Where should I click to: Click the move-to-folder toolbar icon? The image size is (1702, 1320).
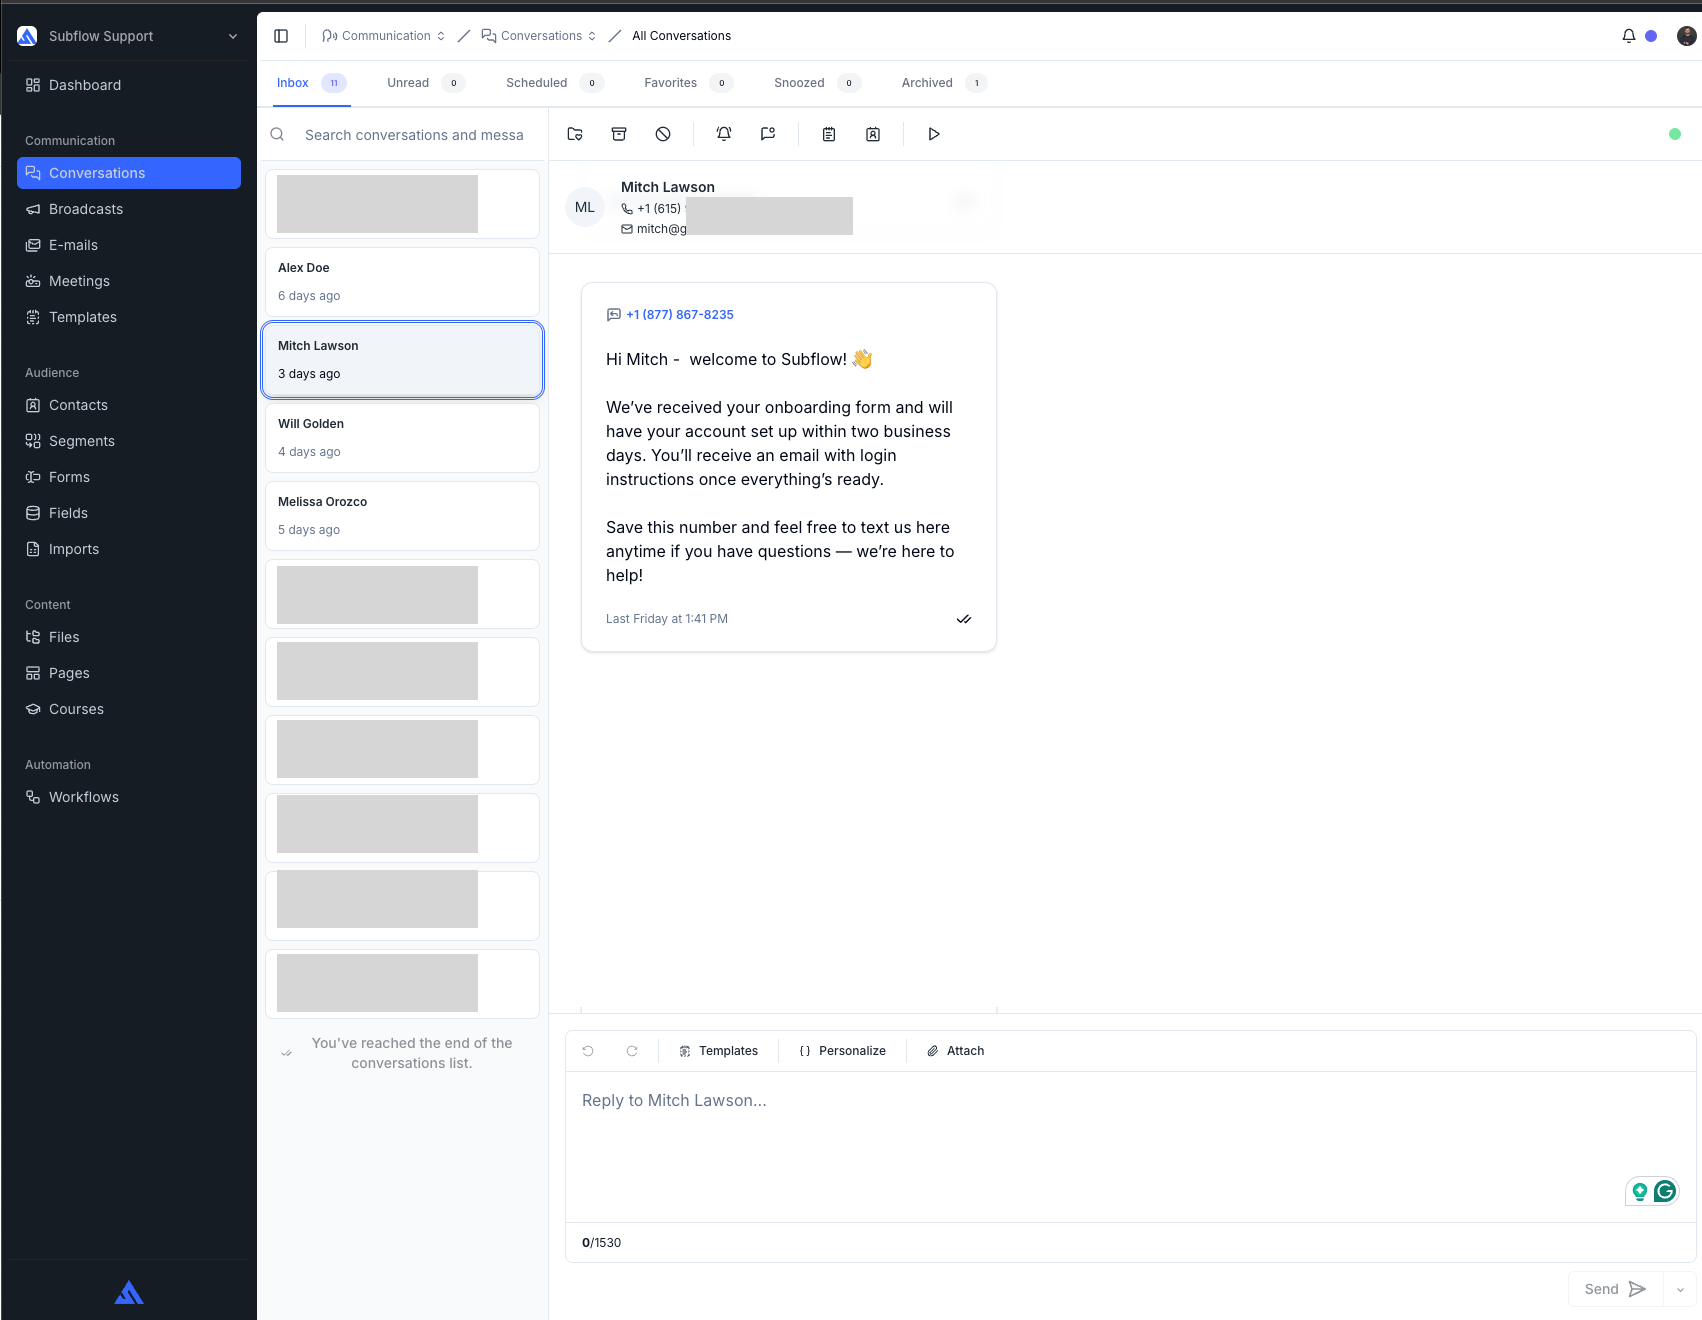(x=575, y=134)
